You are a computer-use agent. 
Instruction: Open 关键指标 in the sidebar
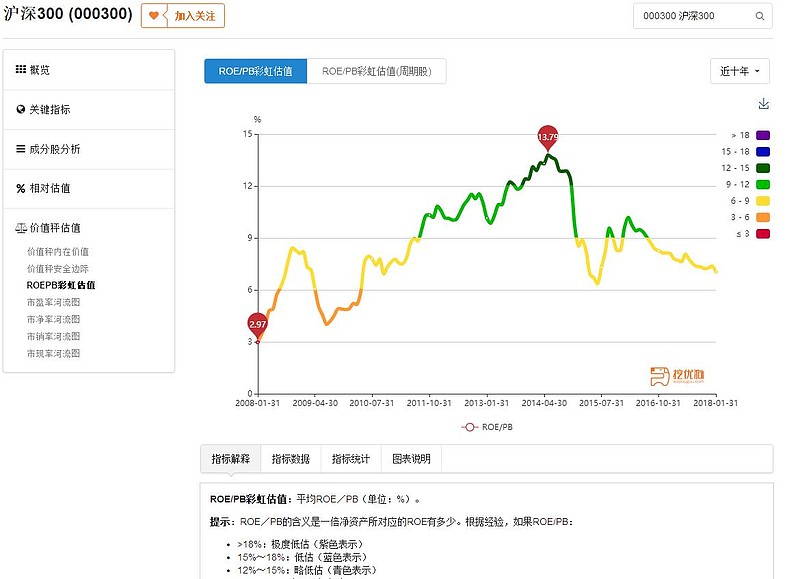tap(89, 110)
